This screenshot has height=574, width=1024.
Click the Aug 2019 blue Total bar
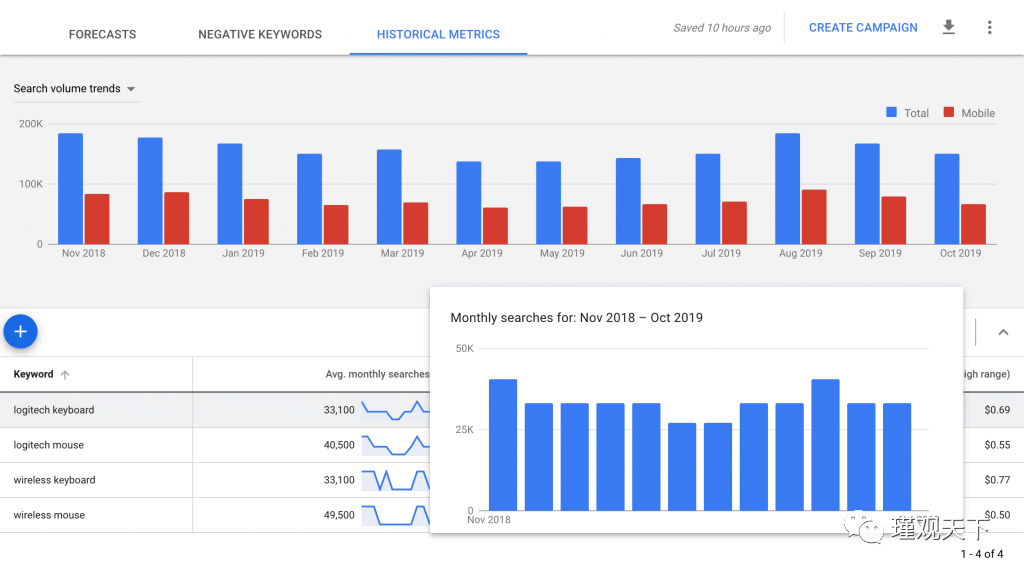[787, 190]
